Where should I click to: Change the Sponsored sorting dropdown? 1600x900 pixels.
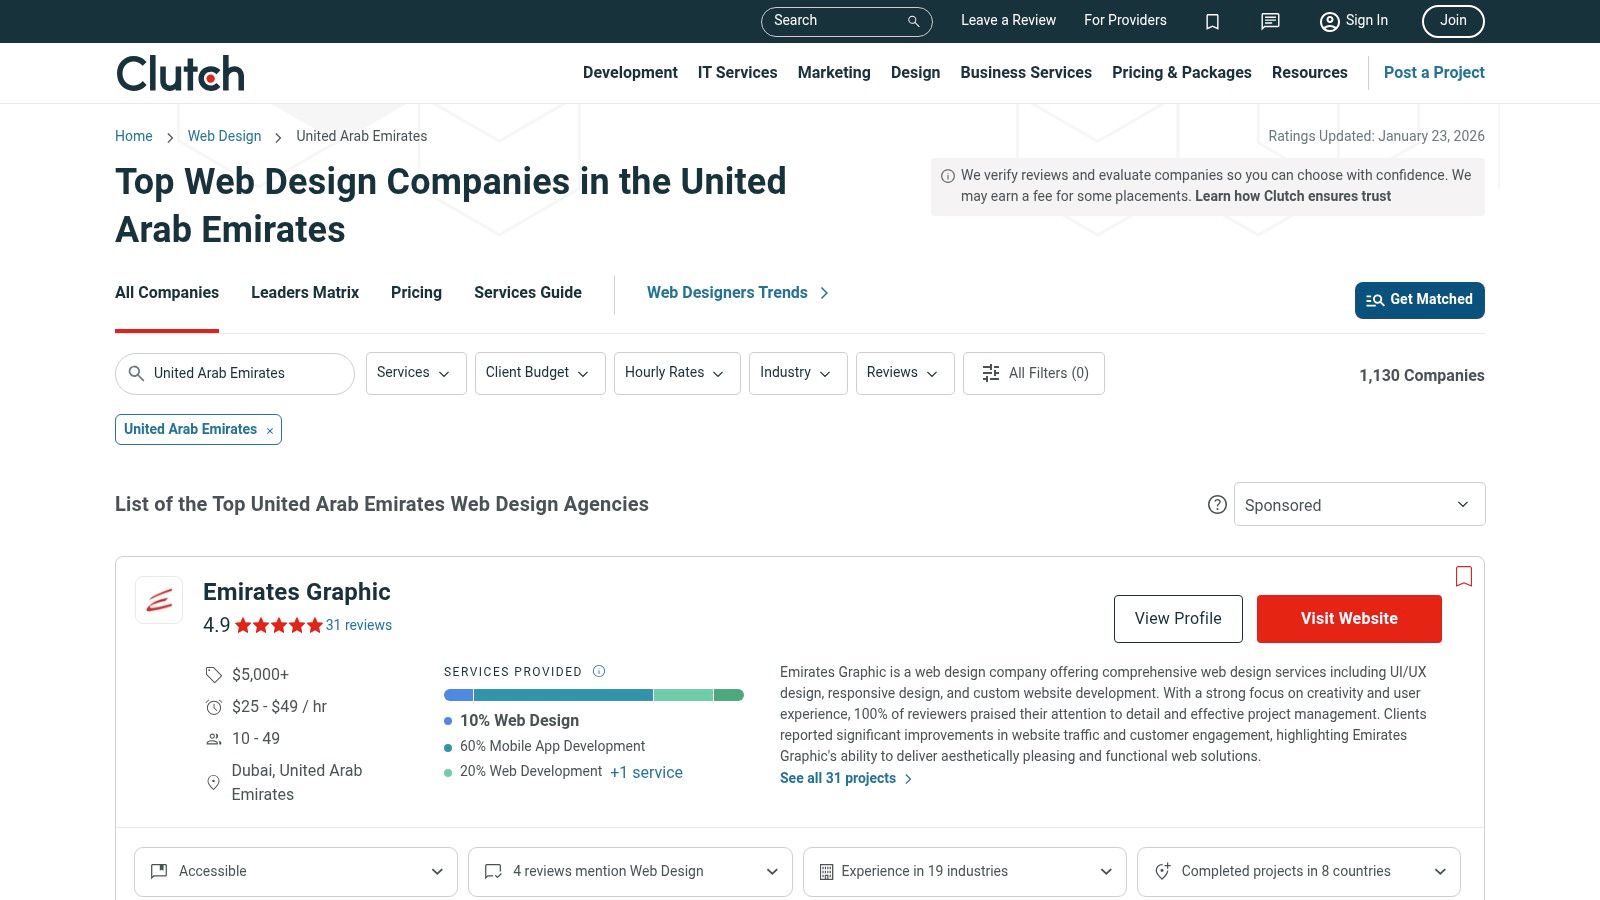1358,504
